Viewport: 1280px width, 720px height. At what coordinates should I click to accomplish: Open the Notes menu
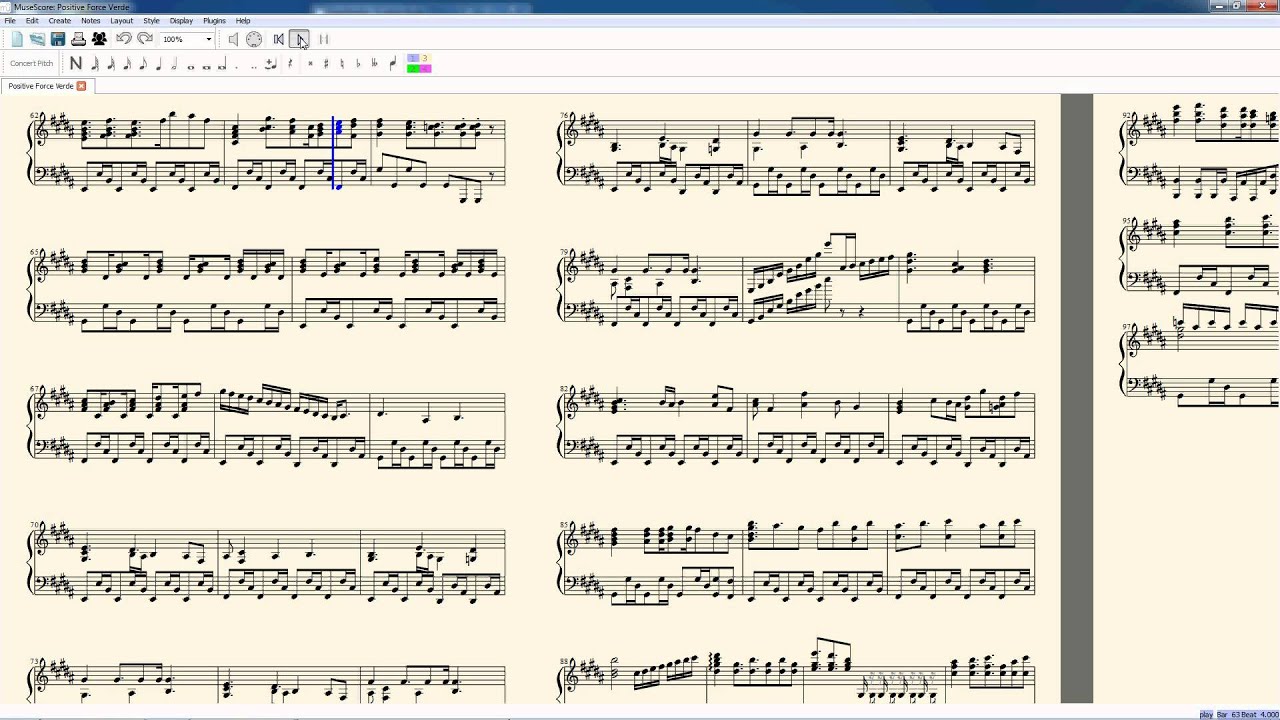(x=90, y=20)
